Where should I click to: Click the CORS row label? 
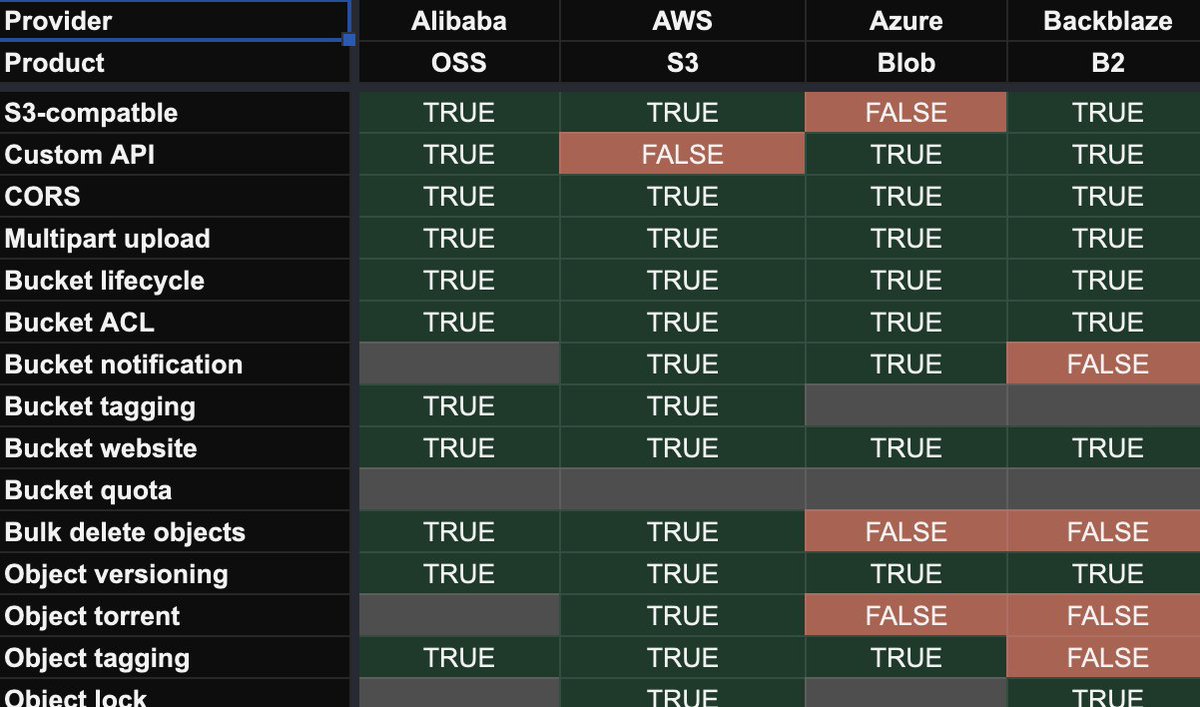[x=175, y=196]
